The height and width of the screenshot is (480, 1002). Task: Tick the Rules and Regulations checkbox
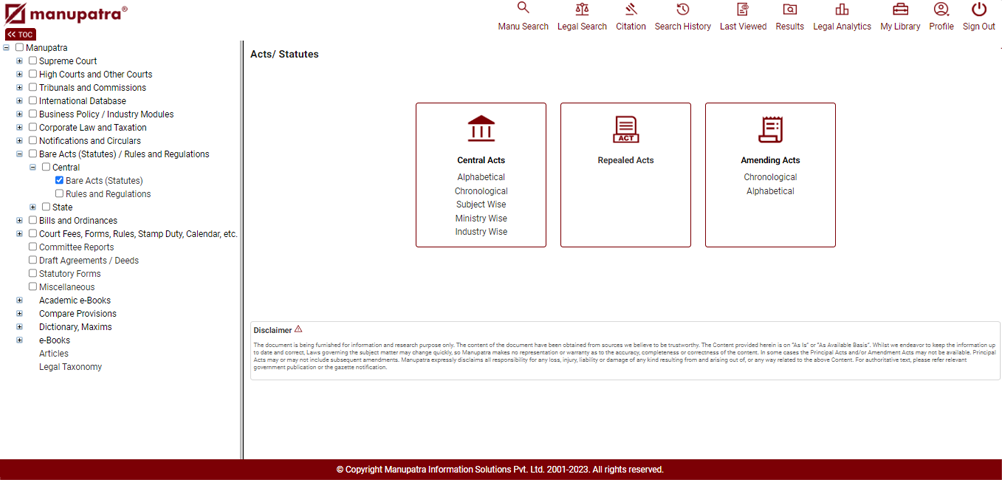60,194
